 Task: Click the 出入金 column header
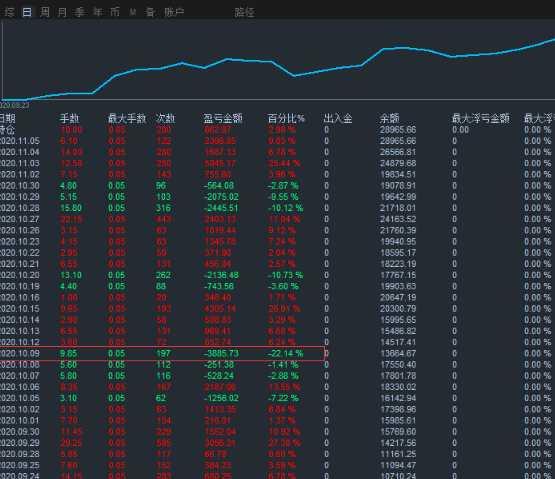coord(338,118)
